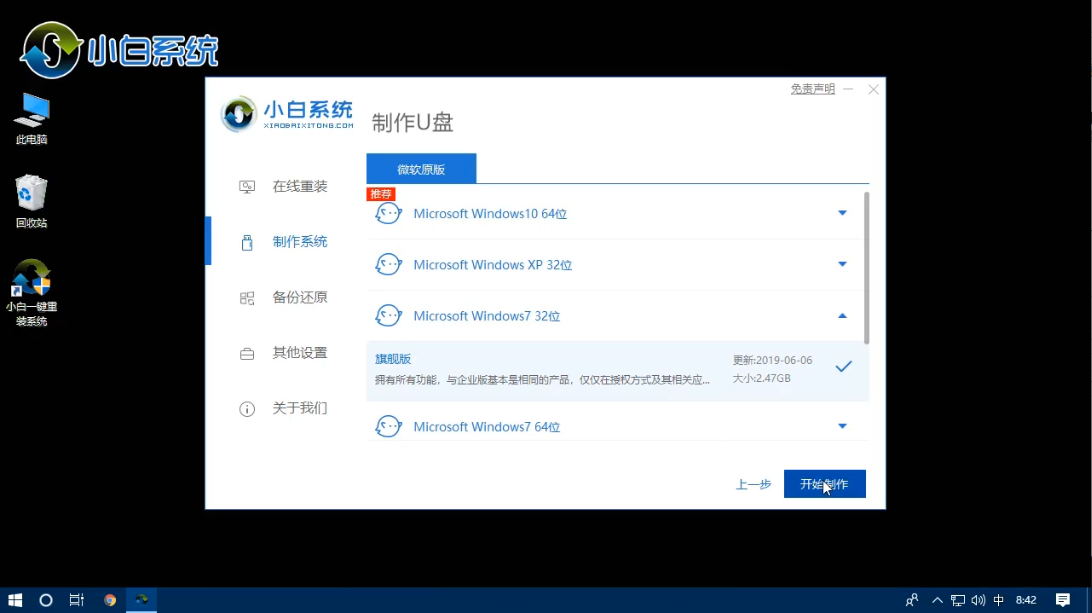Go back with 上一步
Image resolution: width=1092 pixels, height=613 pixels.
click(x=754, y=484)
